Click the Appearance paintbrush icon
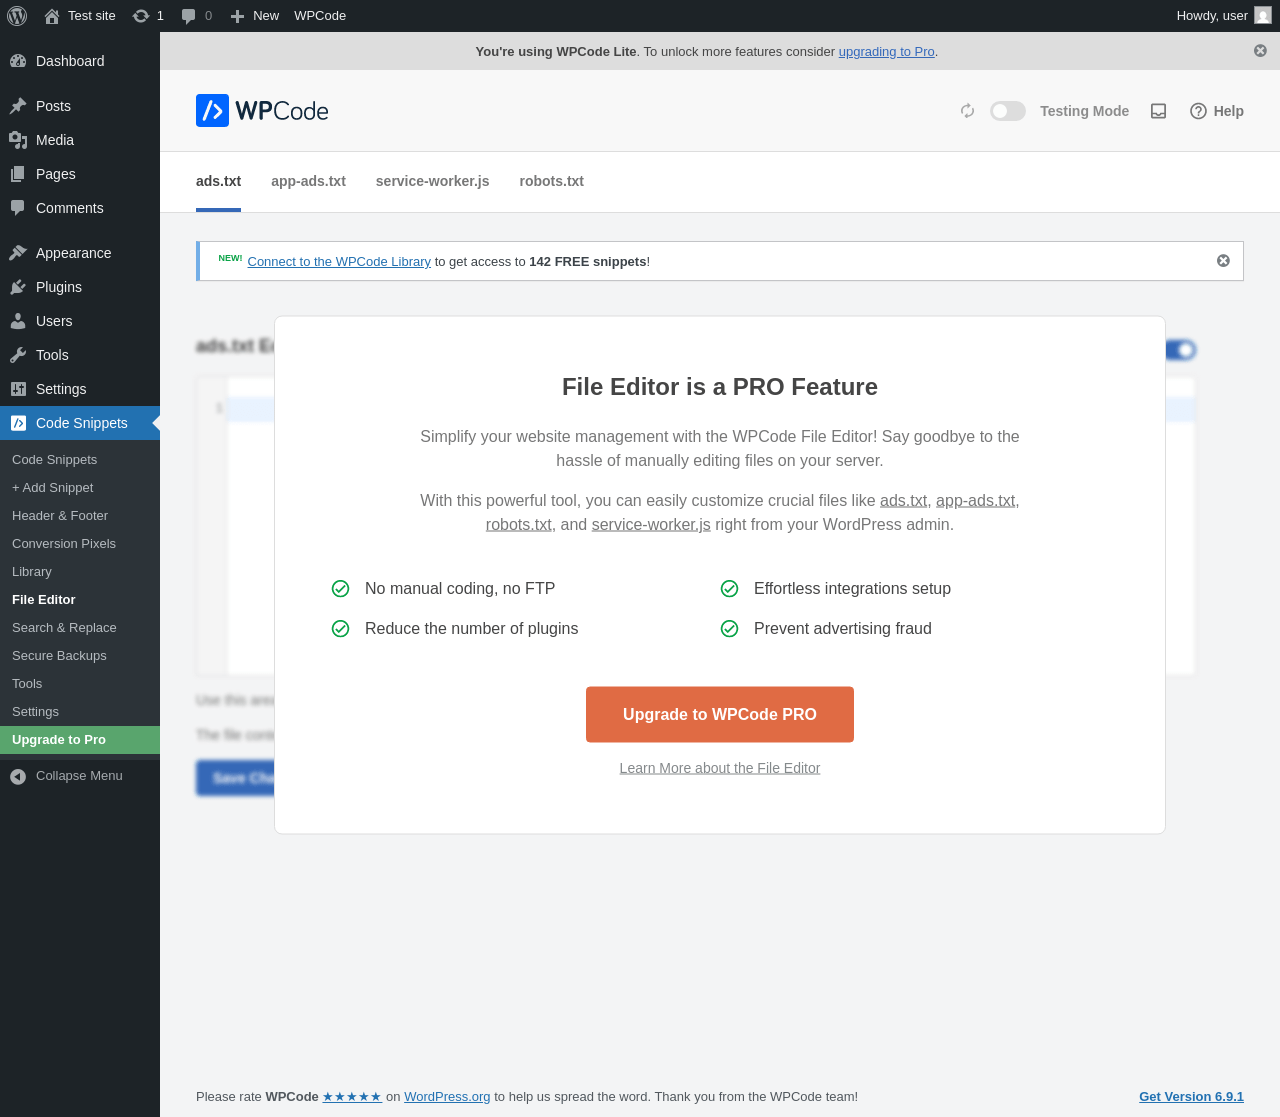1280x1117 pixels. 18,253
